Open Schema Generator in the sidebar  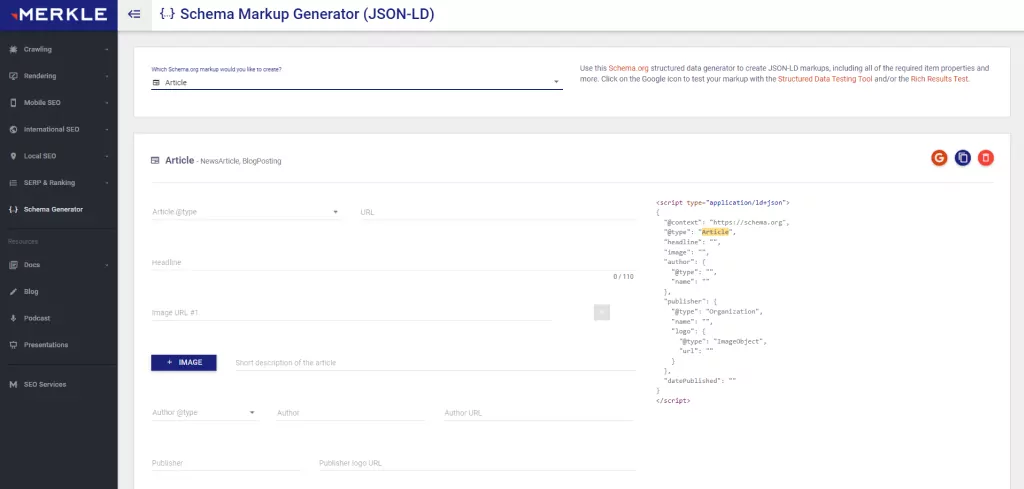click(53, 209)
